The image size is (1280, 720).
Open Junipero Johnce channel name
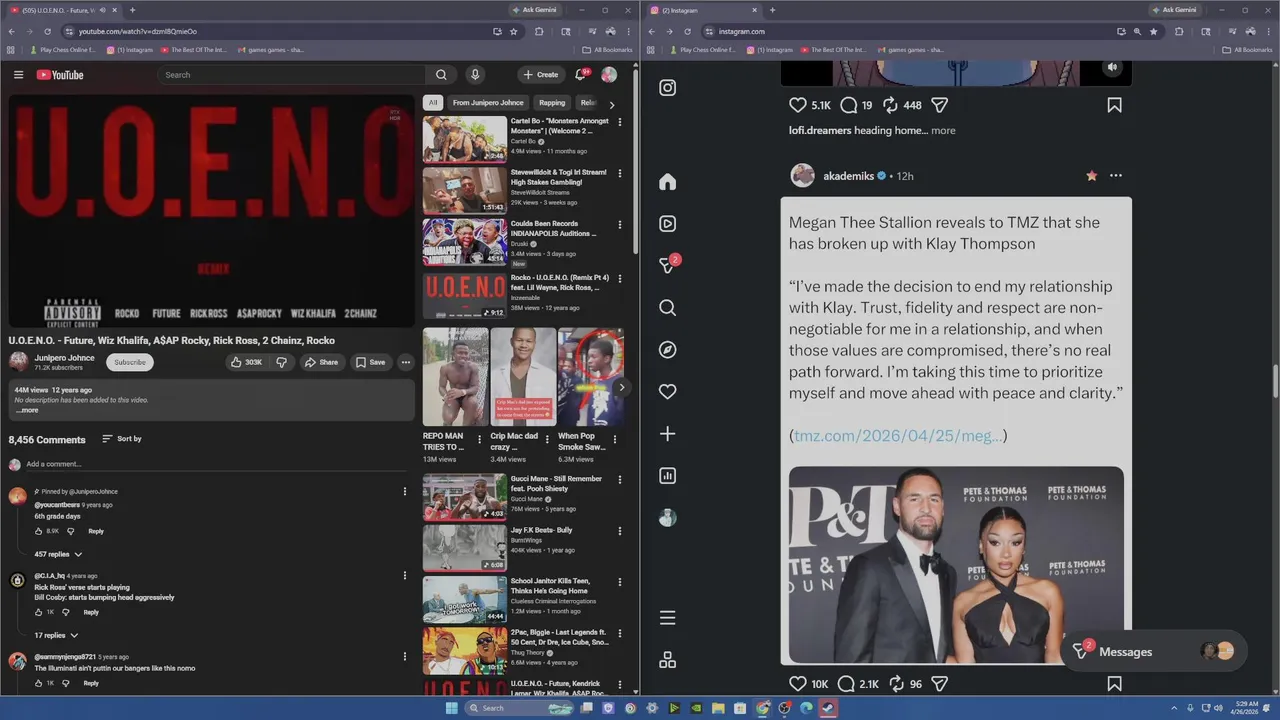click(64, 358)
